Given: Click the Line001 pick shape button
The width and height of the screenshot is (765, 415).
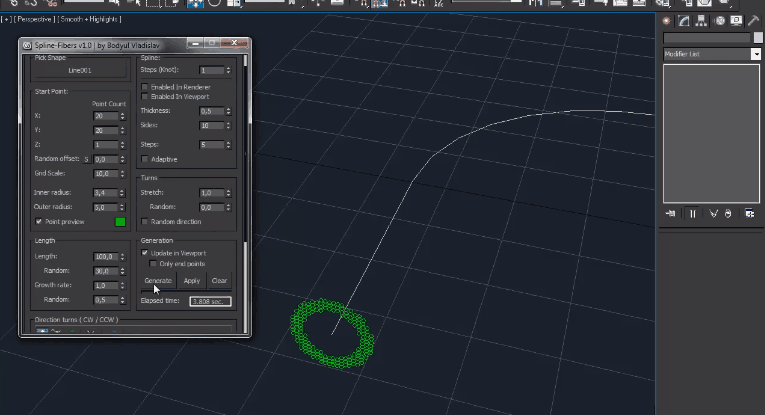Looking at the screenshot, I should (80, 71).
